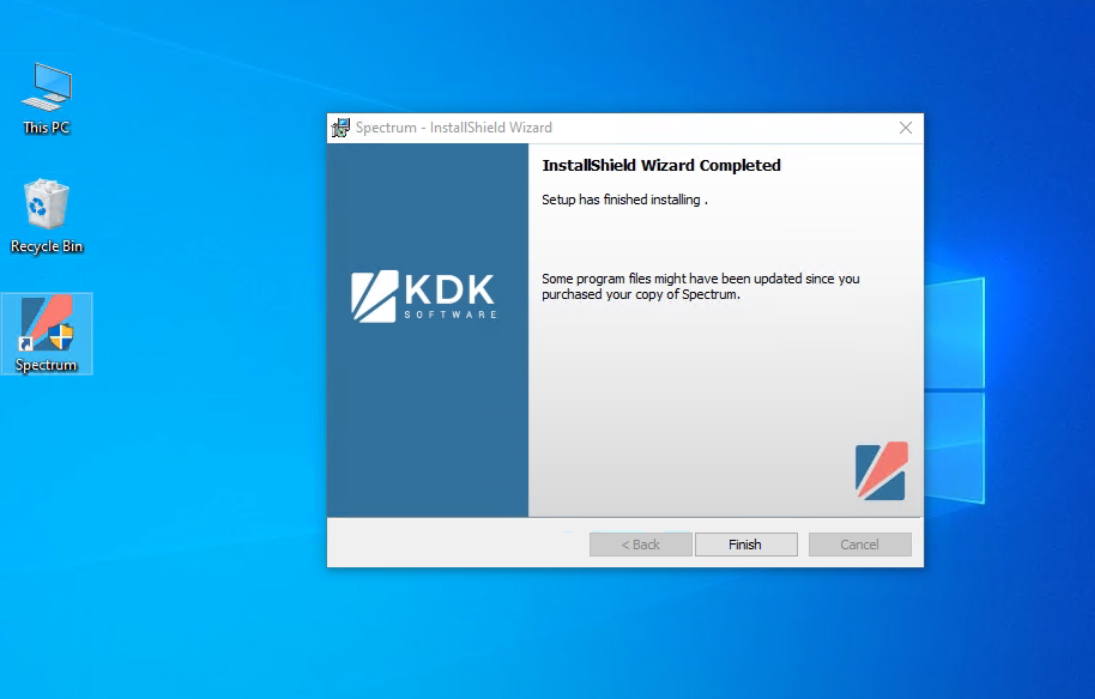This screenshot has height=699, width=1095.
Task: Close the InstallShield Wizard window
Action: [906, 128]
